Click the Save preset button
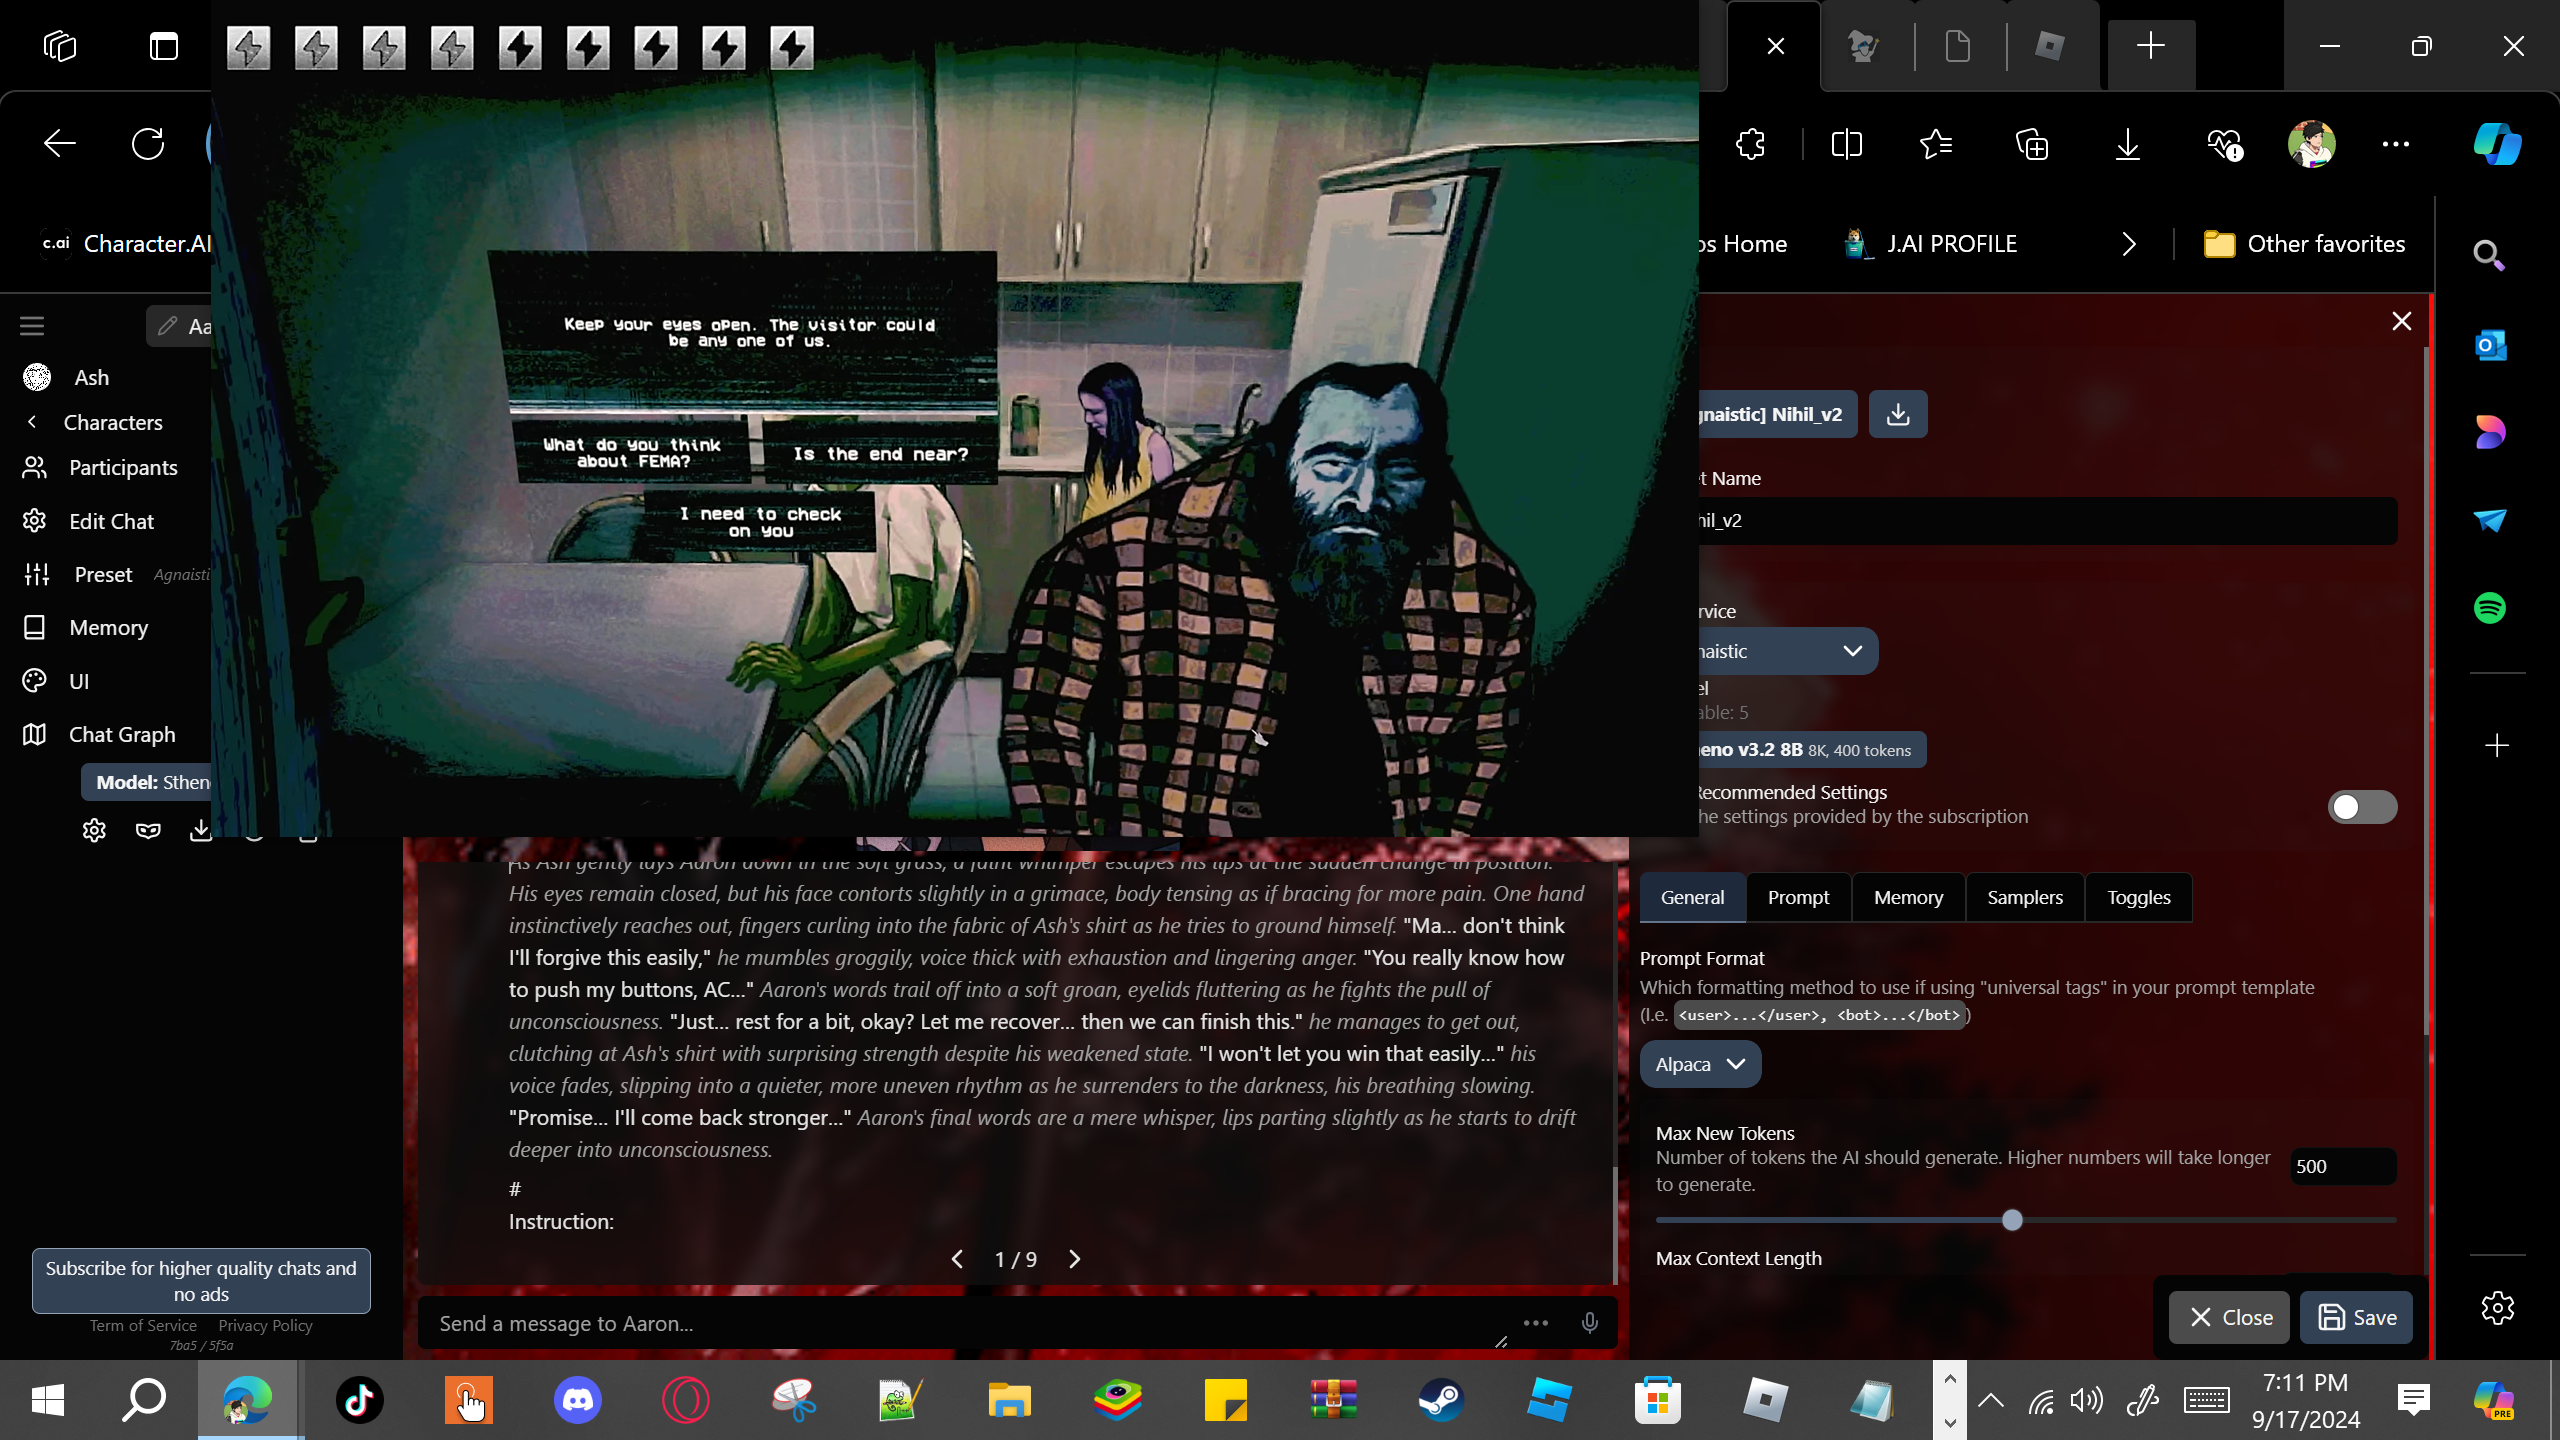 [2356, 1317]
